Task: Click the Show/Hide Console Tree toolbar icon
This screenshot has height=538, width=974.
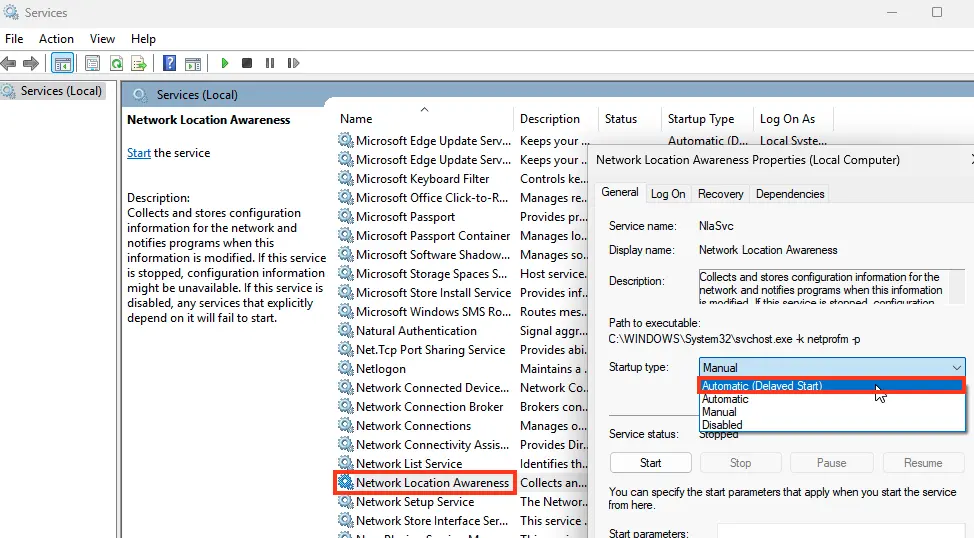Action: 62,63
